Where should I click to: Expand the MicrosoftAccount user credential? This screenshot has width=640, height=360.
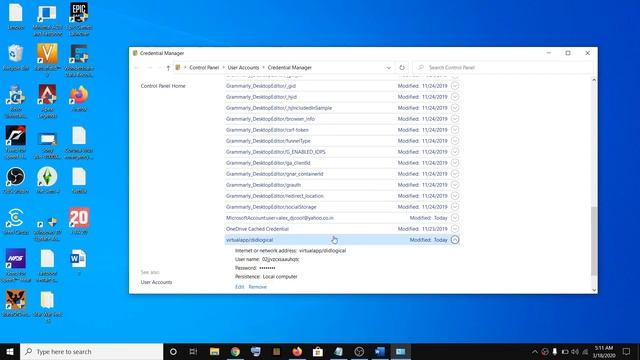455,218
